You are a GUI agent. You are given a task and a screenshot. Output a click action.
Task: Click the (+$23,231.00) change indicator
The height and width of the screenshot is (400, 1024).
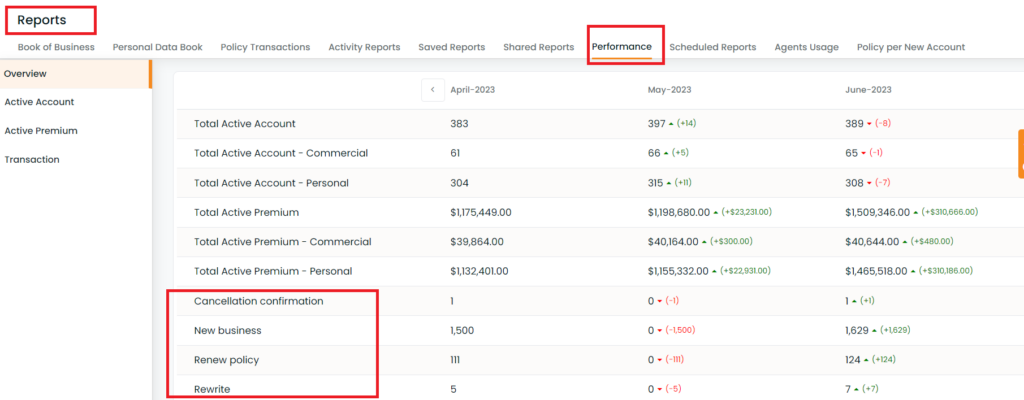pos(747,212)
